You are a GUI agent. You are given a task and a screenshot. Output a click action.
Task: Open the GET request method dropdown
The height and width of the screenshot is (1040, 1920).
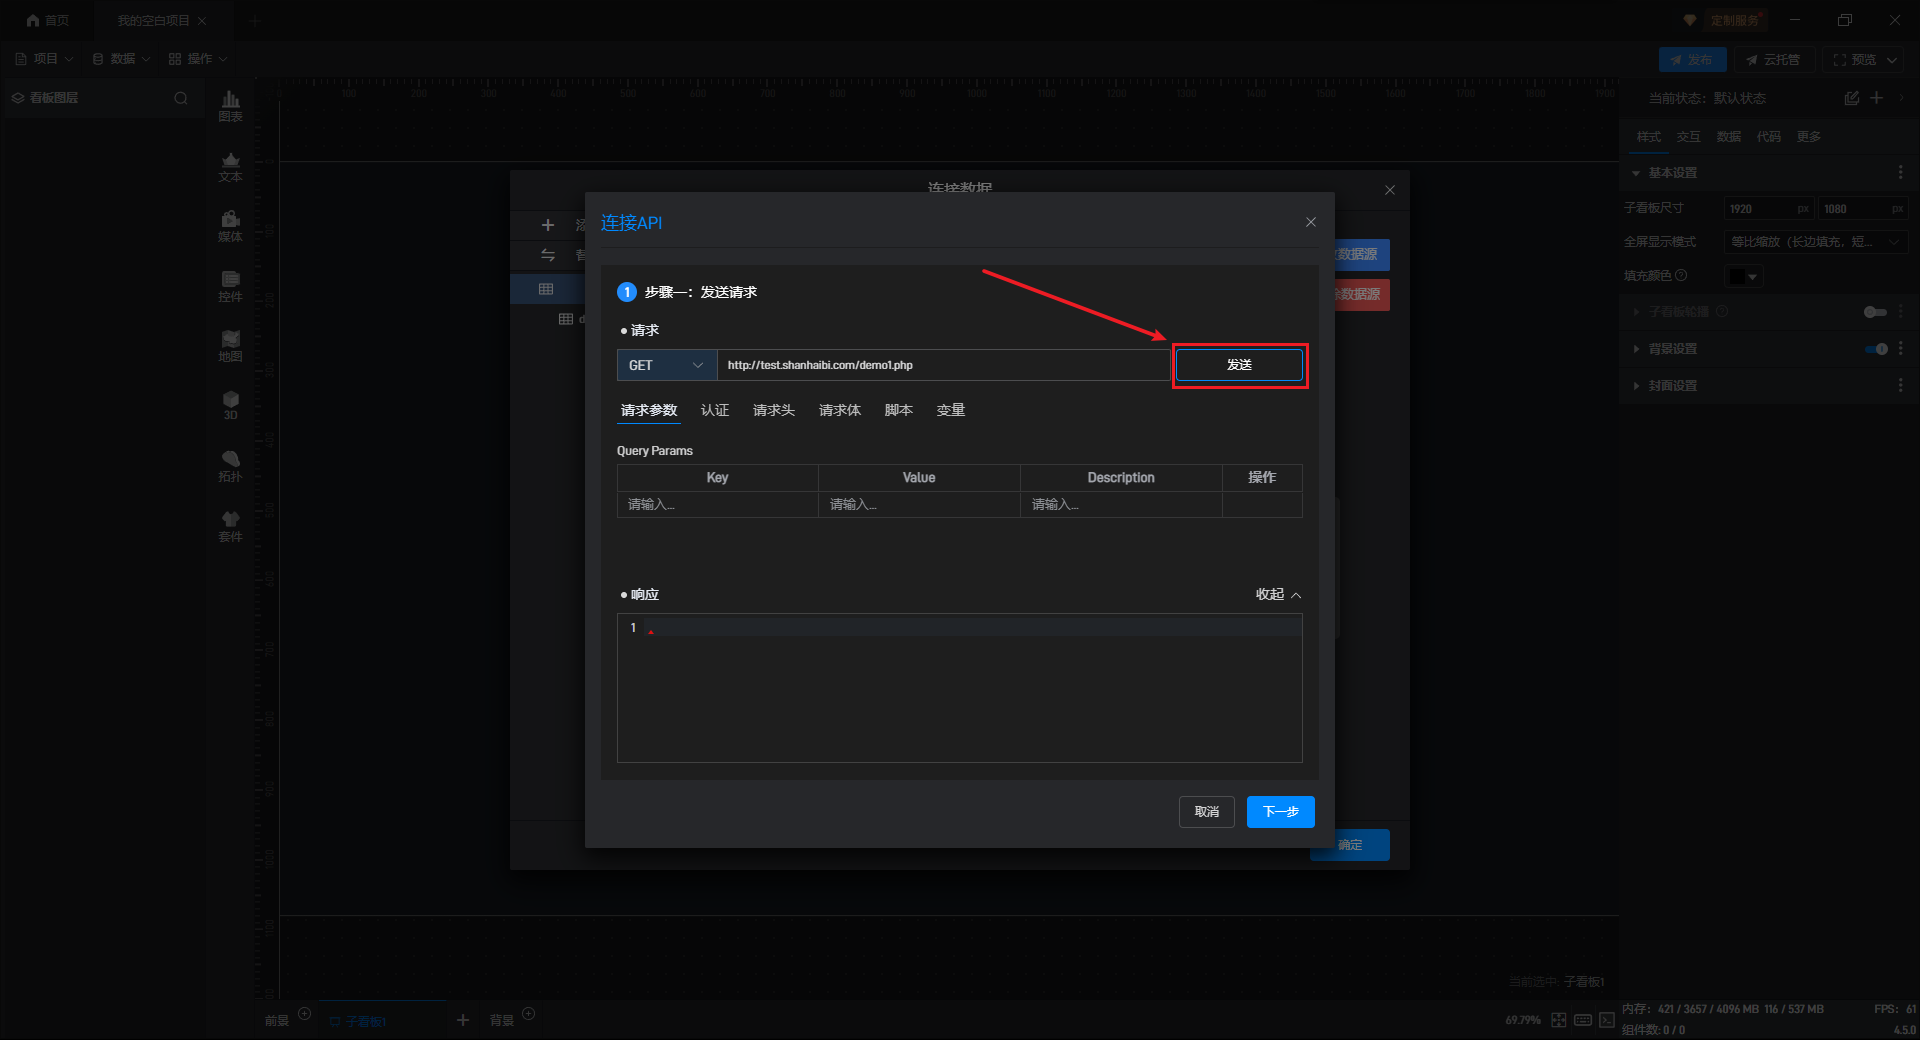pos(666,365)
